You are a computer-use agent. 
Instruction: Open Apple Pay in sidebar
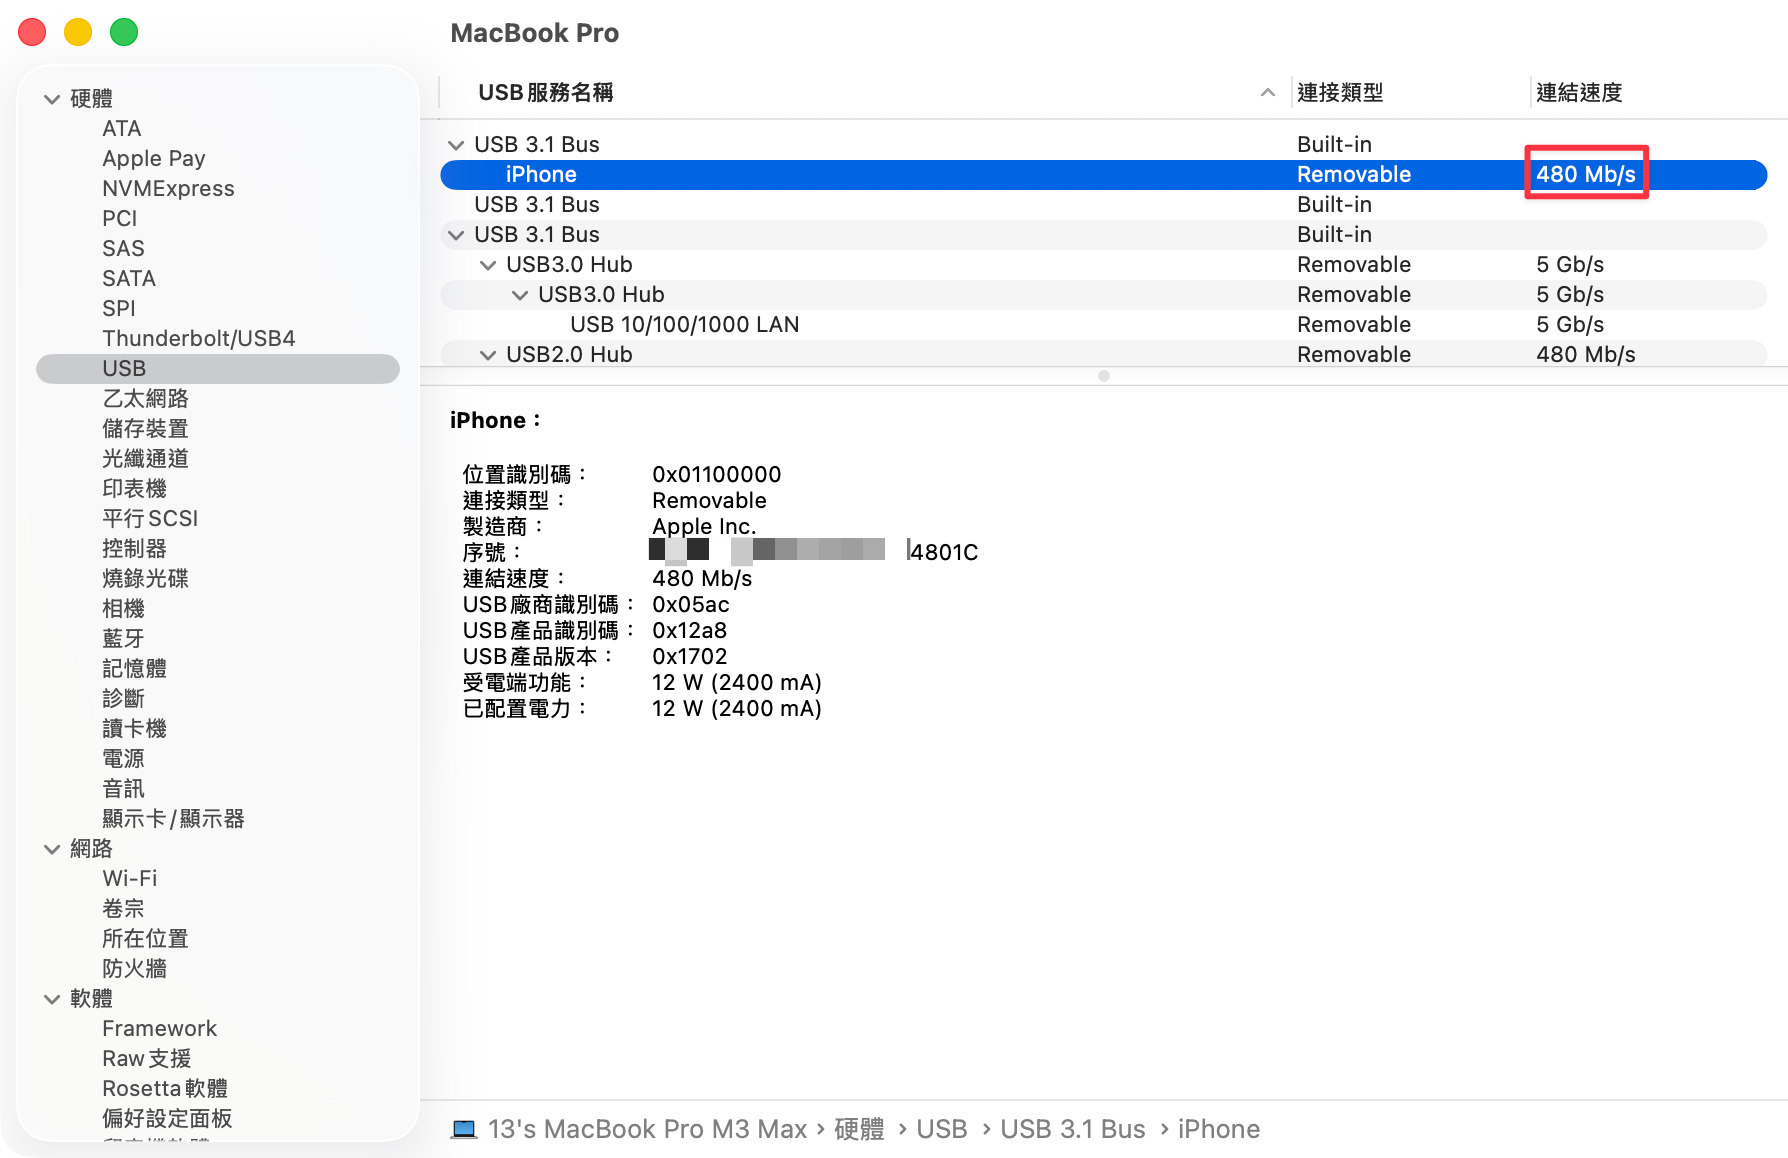click(154, 159)
